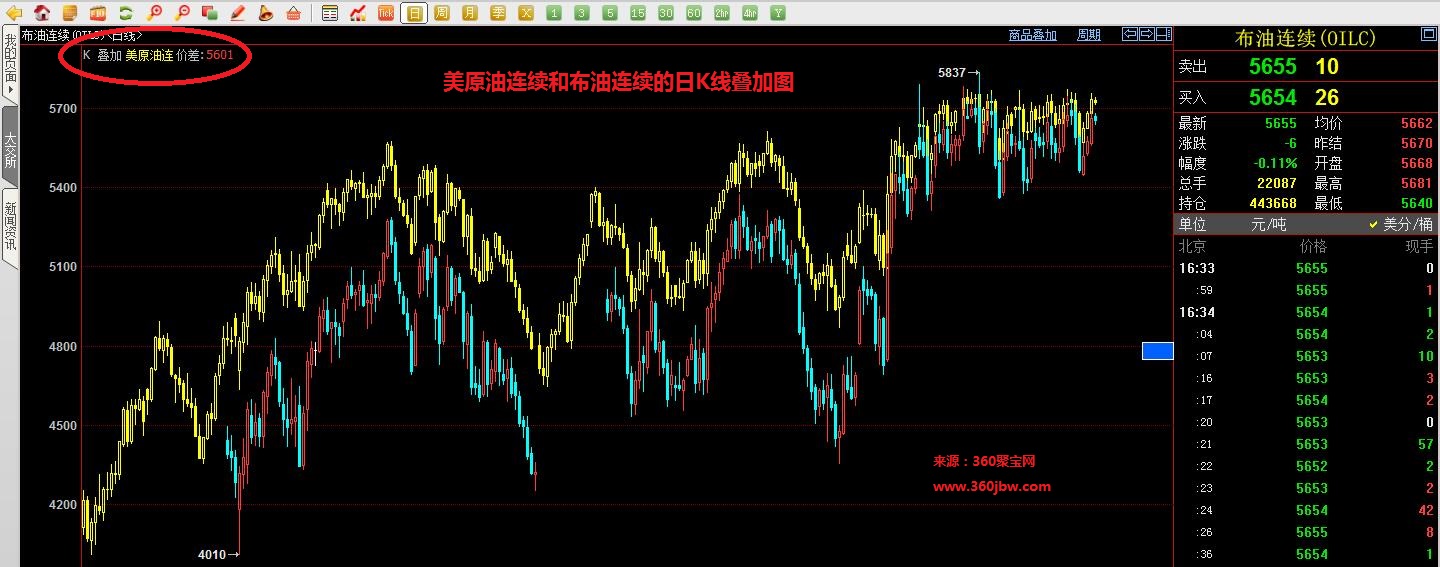
Task: Select the 5-minute period button
Action: point(610,13)
